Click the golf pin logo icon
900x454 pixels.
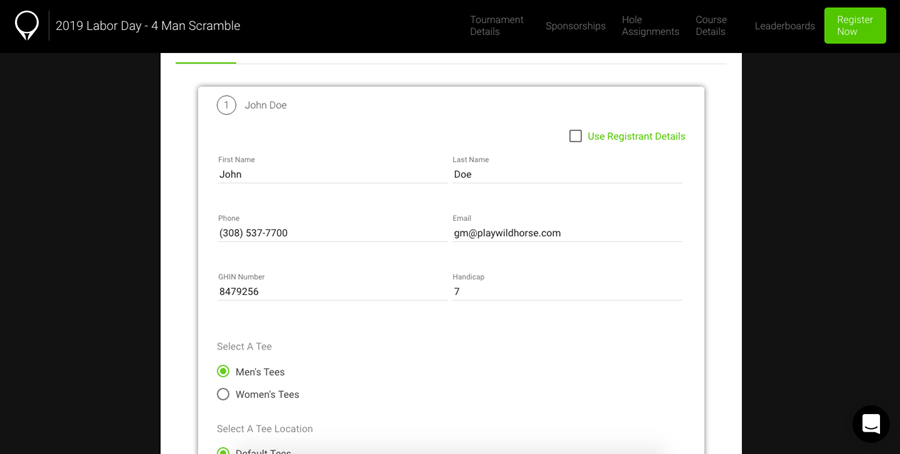pyautogui.click(x=27, y=25)
